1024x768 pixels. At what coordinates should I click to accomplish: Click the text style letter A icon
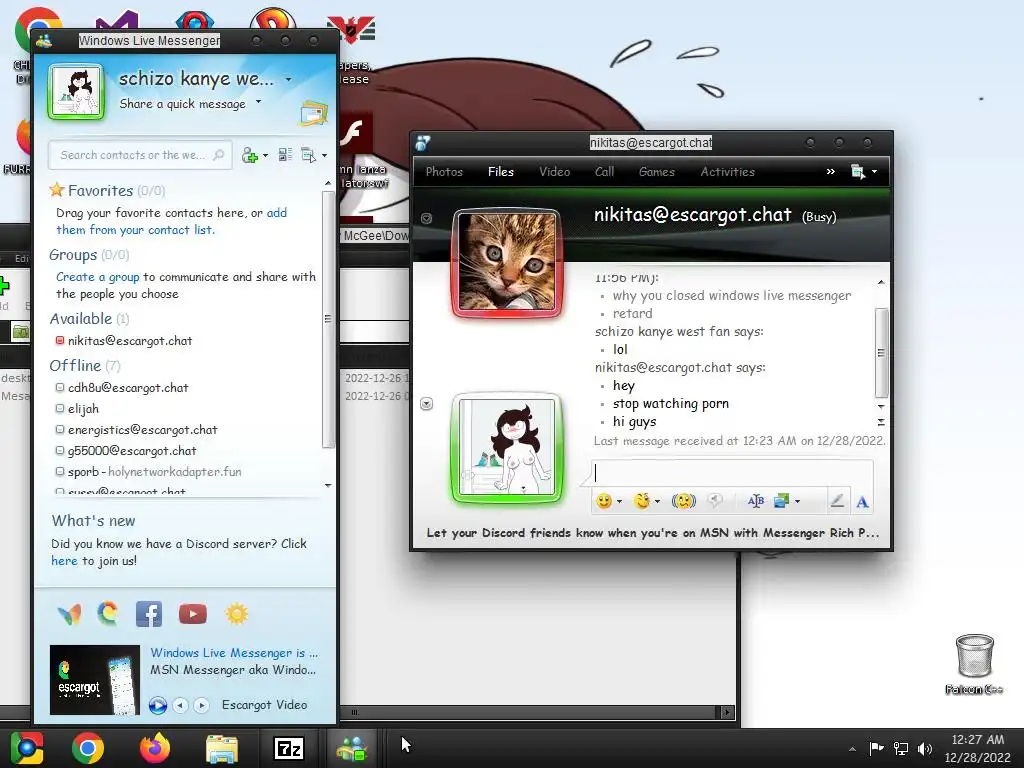862,502
